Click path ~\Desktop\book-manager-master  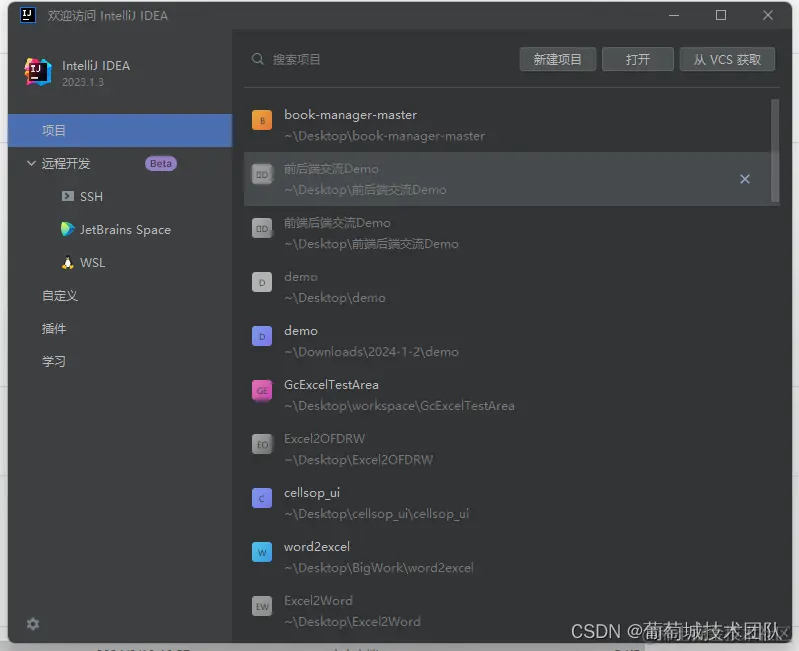(x=385, y=136)
